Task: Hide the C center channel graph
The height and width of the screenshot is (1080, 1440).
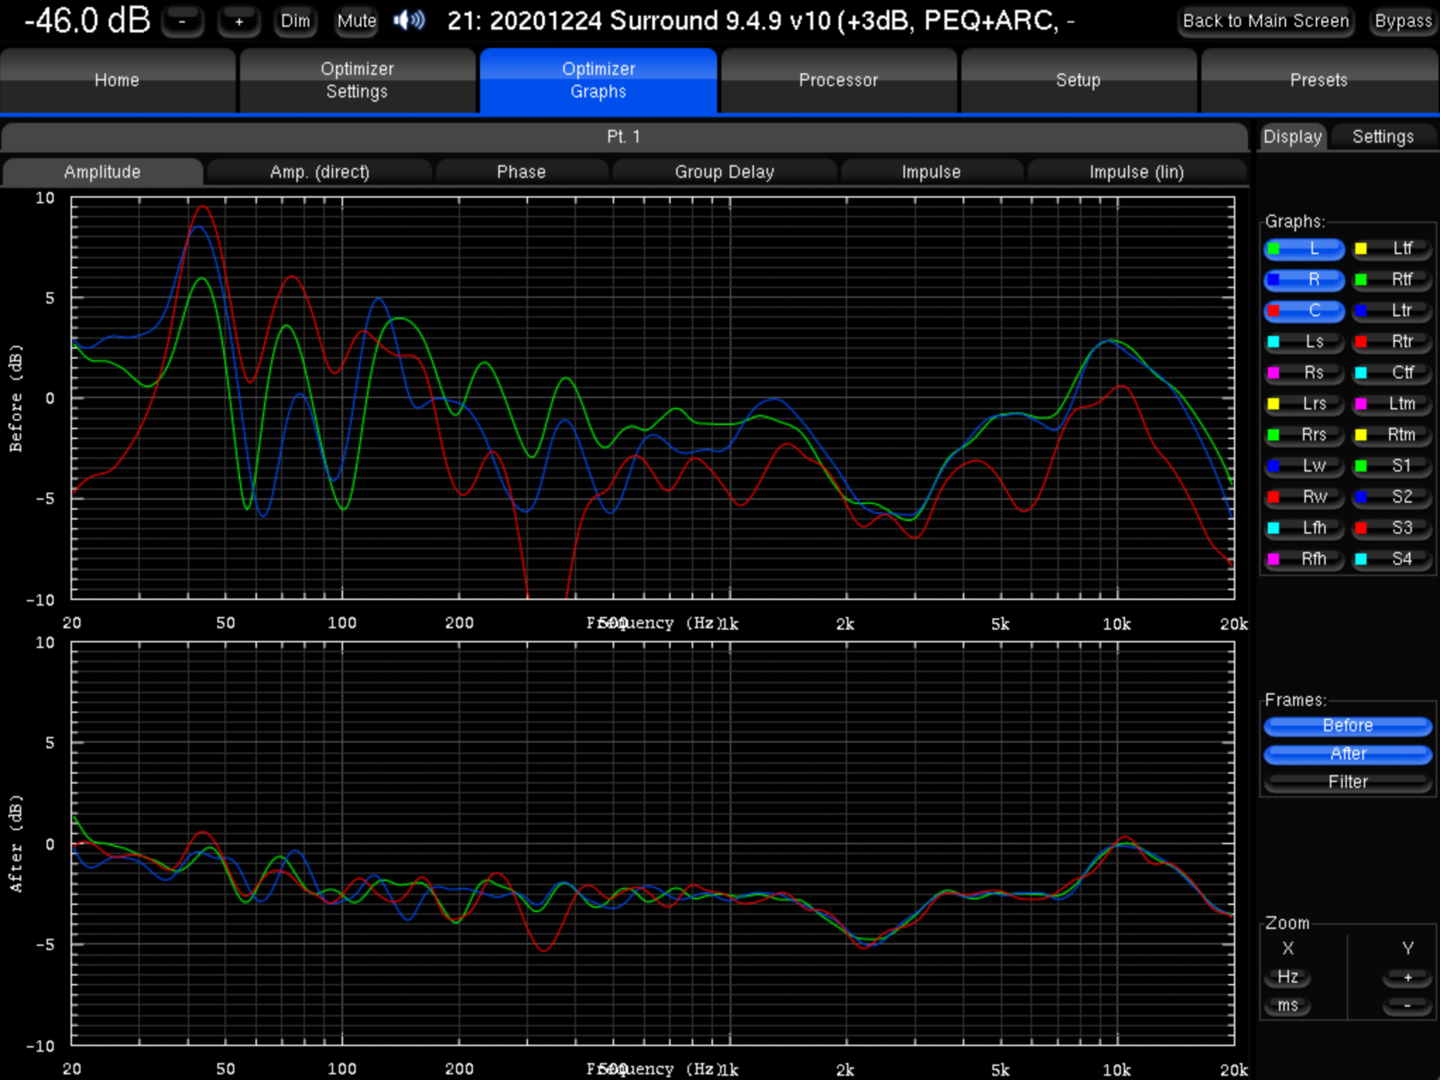Action: click(1304, 311)
